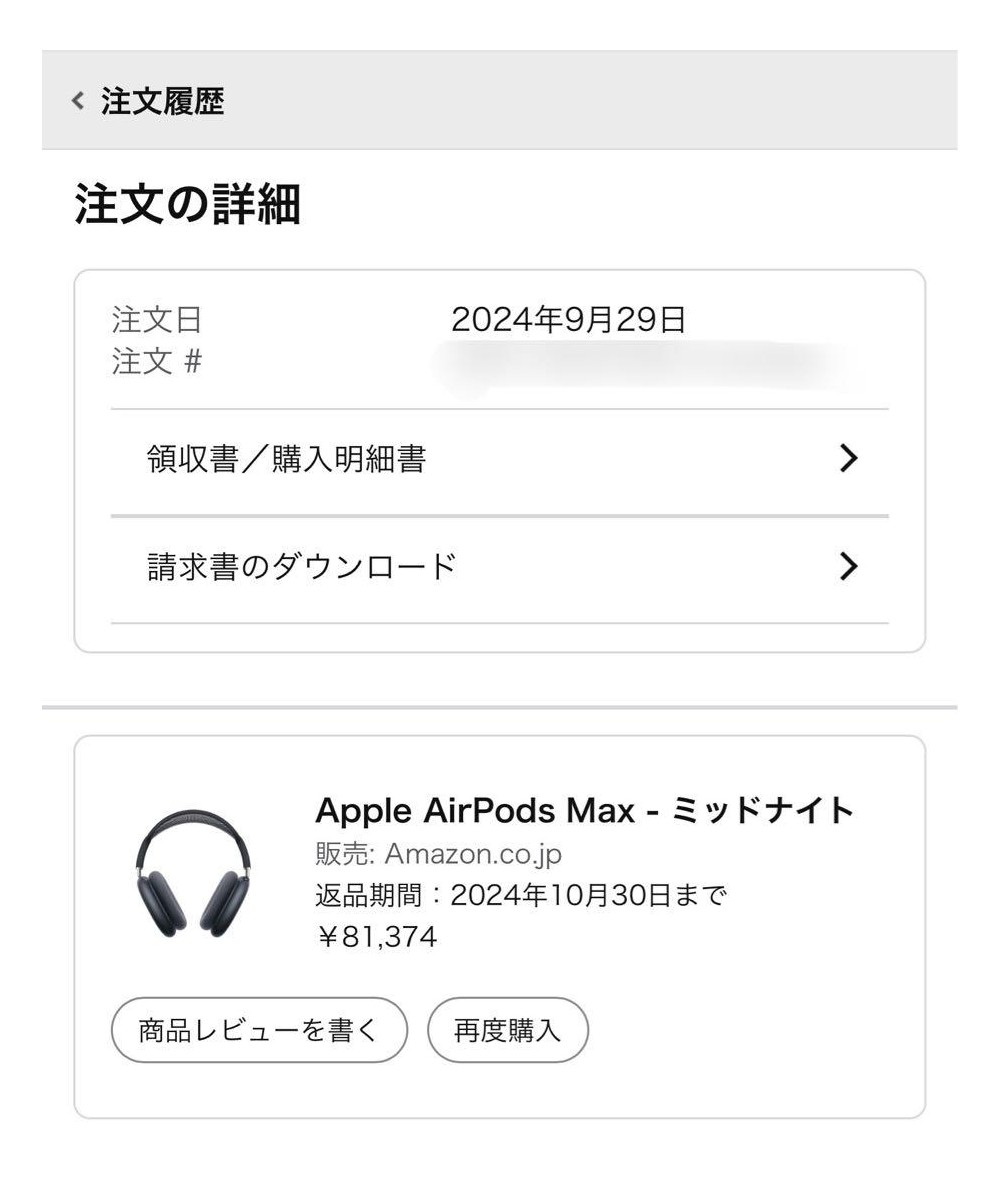Open the 注文履歴 order history link

pos(162,101)
